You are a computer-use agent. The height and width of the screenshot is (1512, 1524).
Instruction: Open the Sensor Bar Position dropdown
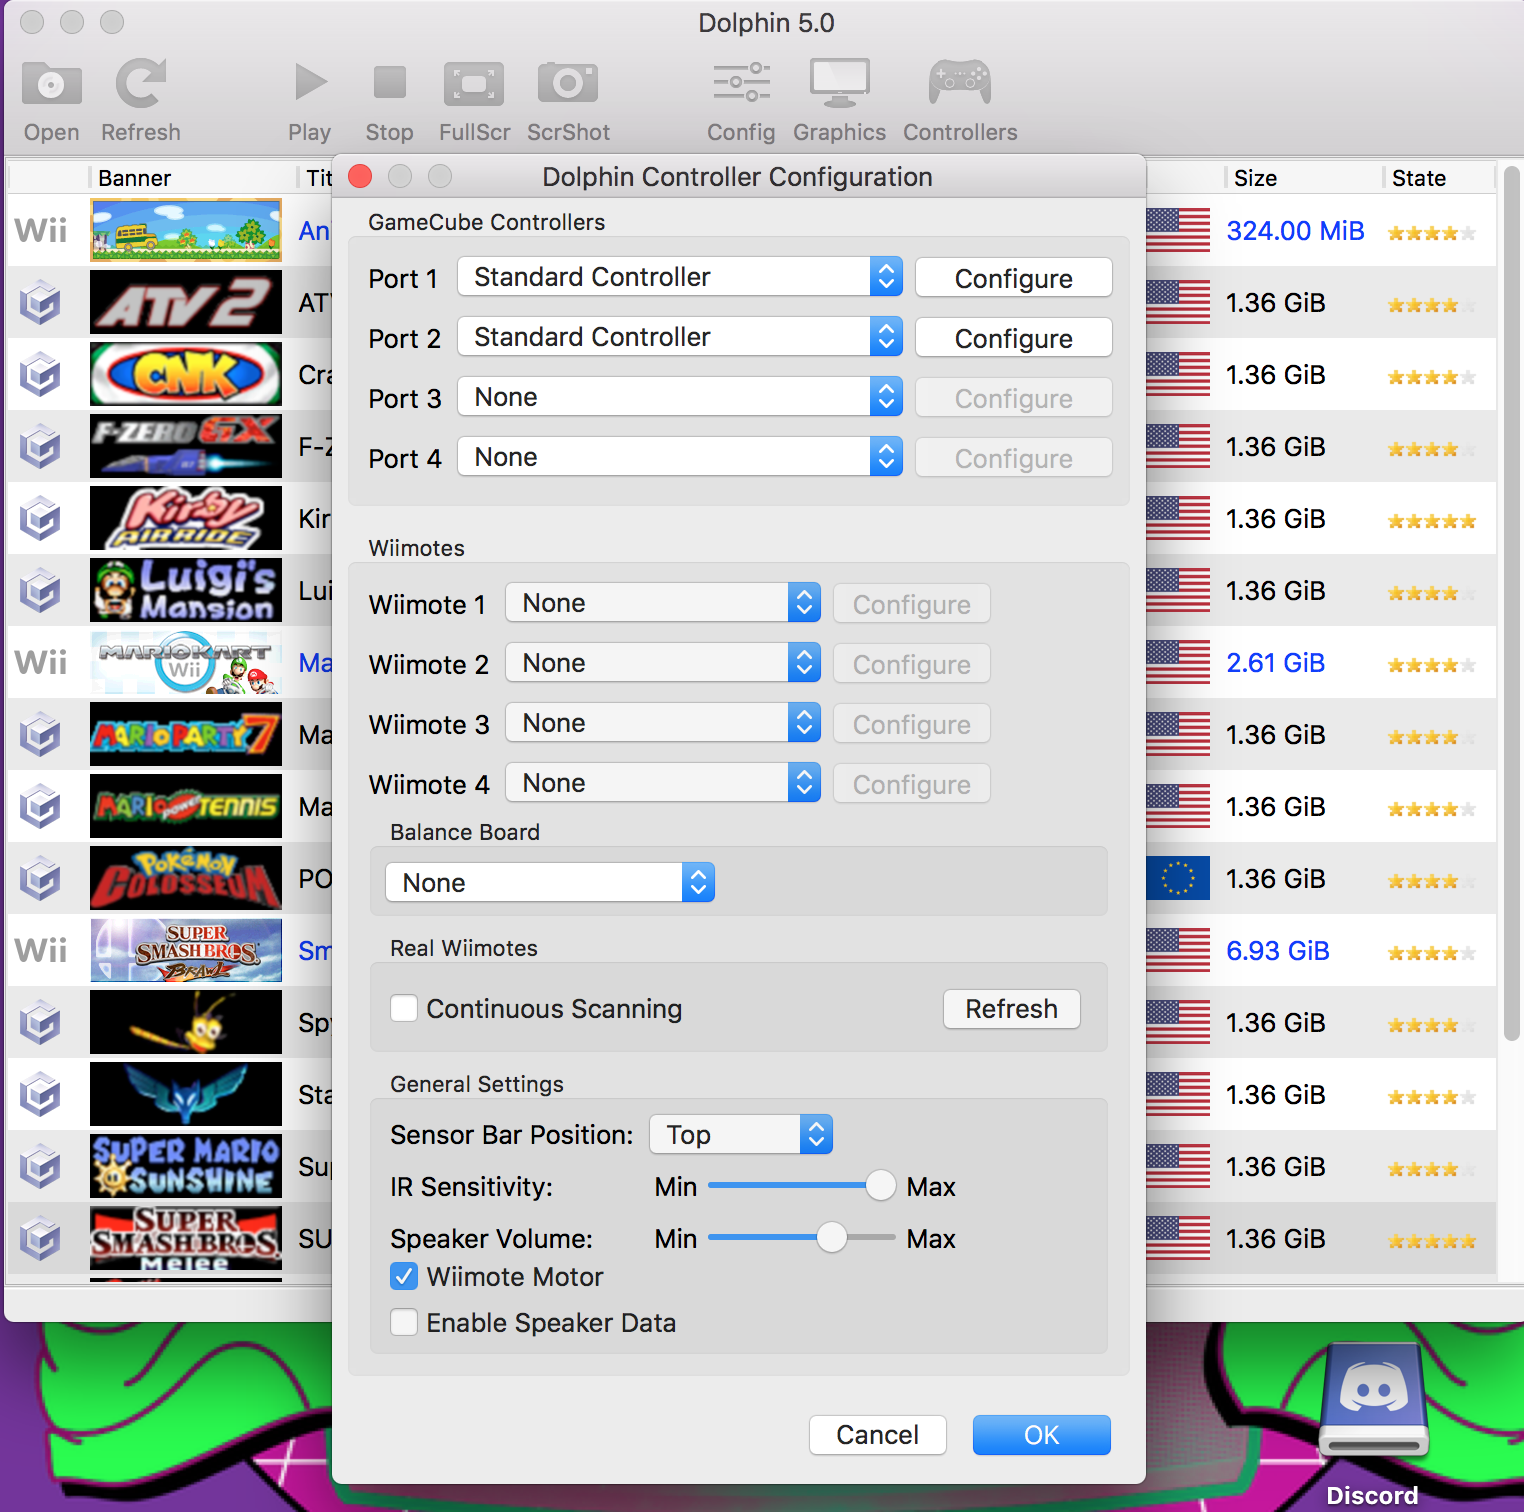click(741, 1134)
